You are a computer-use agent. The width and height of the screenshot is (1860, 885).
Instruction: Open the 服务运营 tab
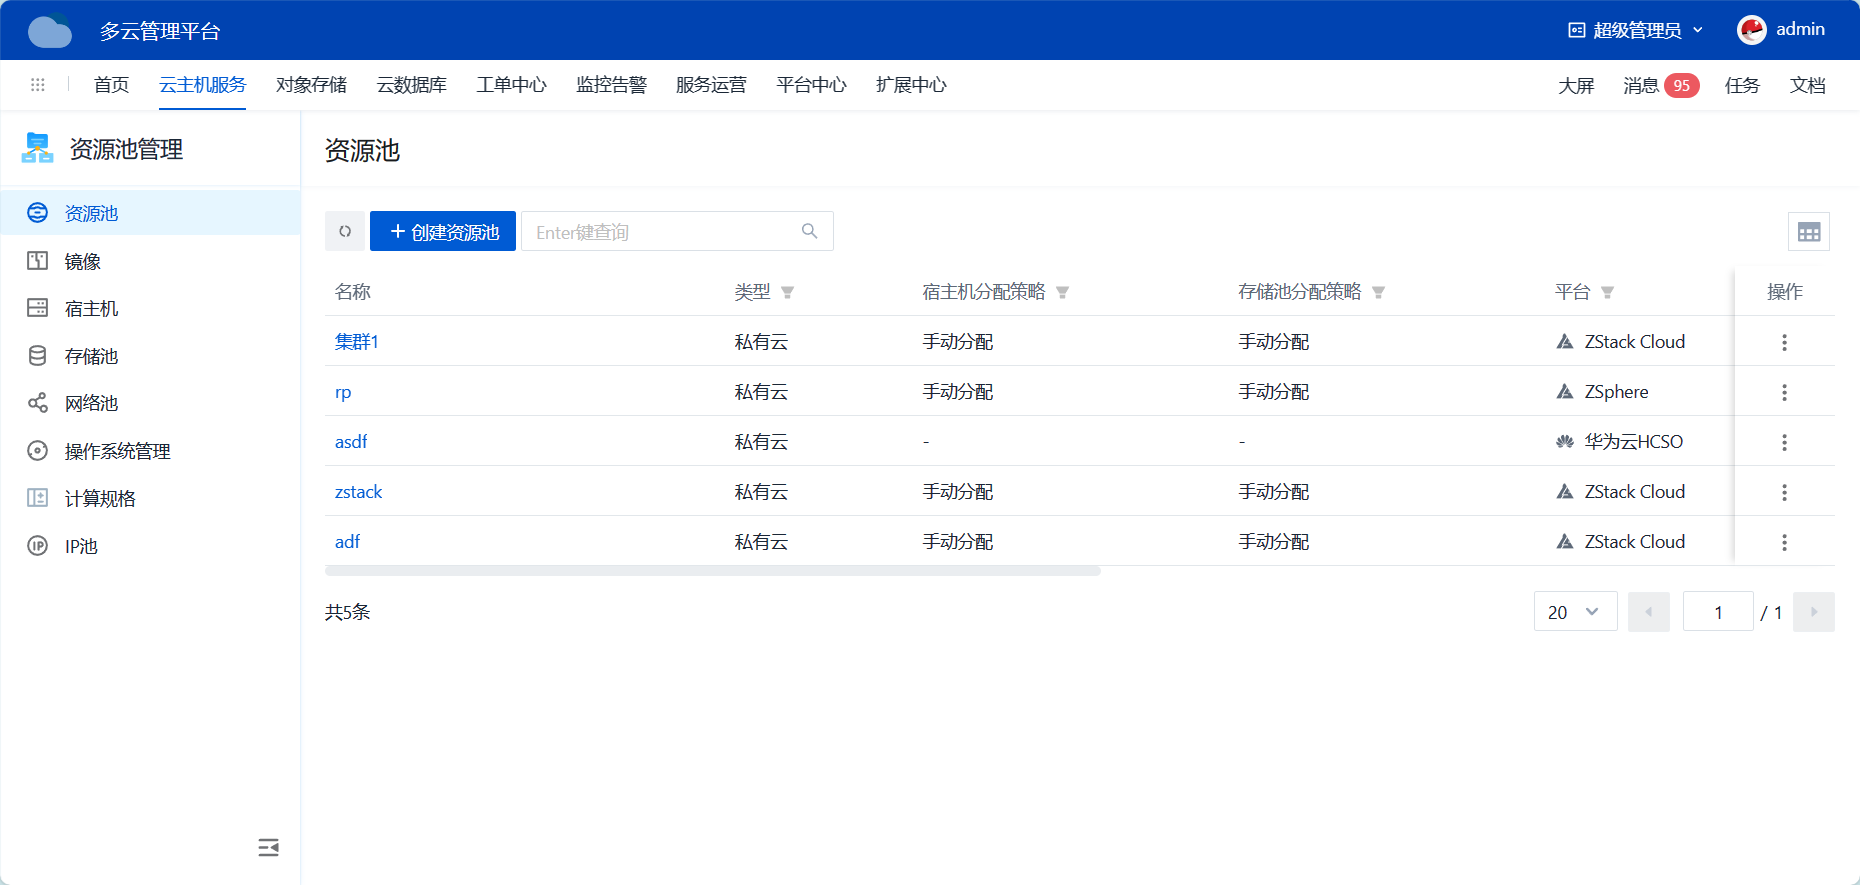coord(711,85)
